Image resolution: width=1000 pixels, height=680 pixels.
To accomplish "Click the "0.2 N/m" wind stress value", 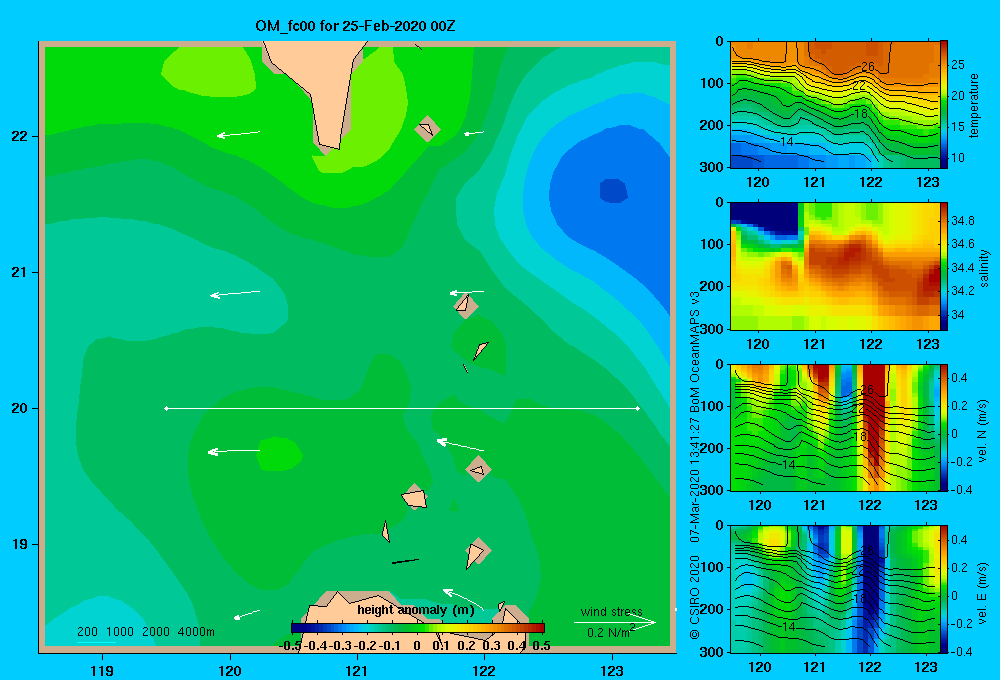I will [x=608, y=633].
